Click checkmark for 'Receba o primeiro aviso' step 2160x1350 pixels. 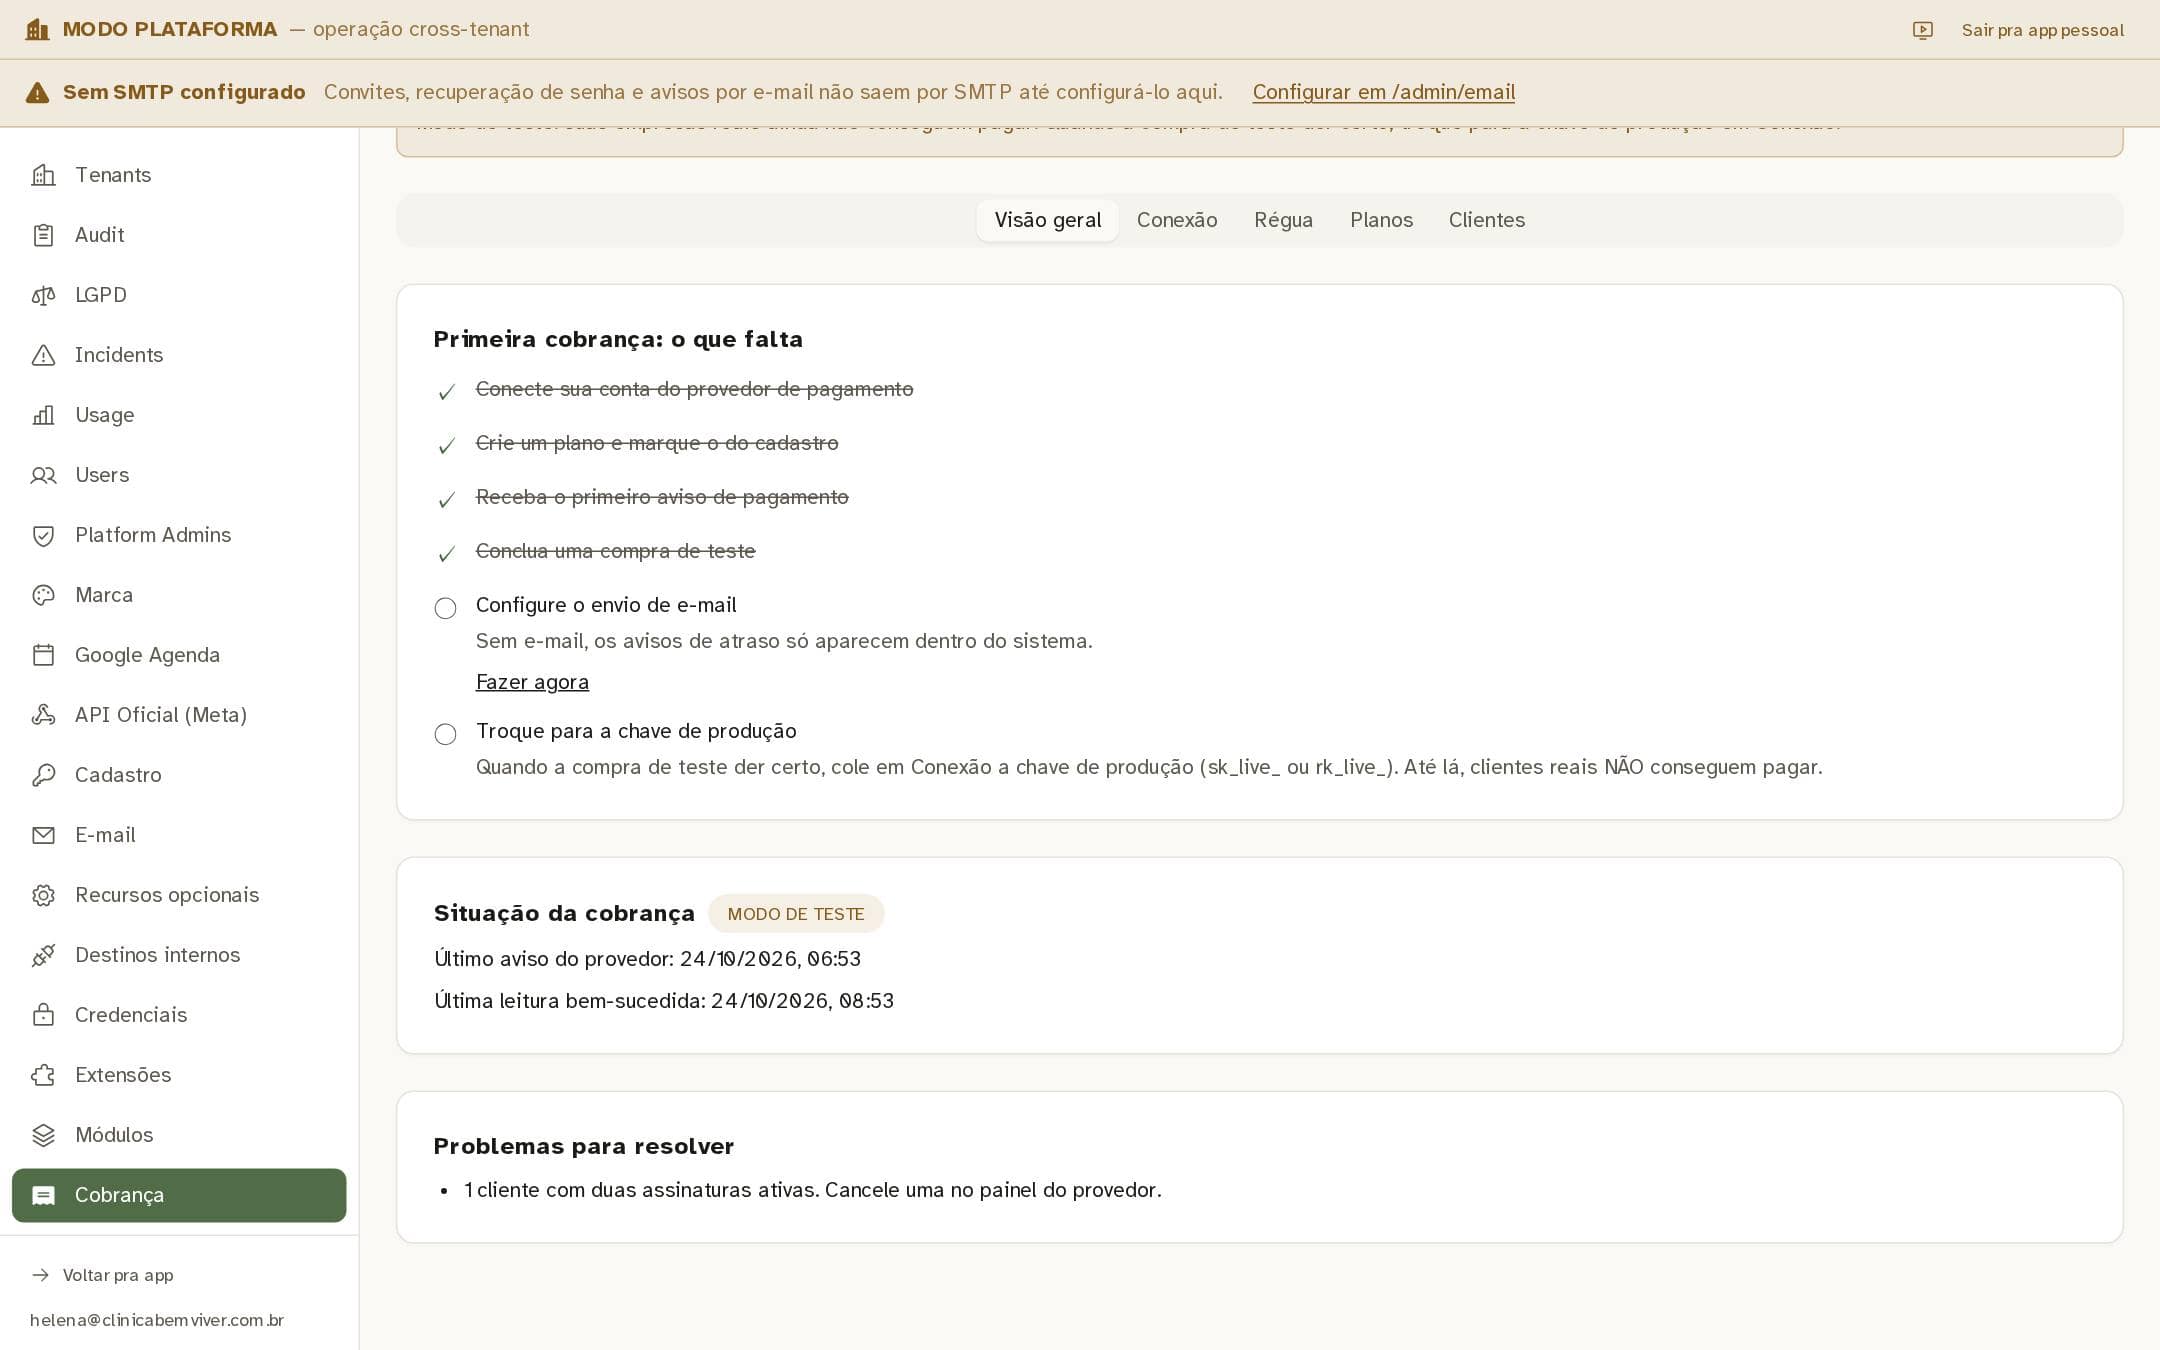coord(447,500)
